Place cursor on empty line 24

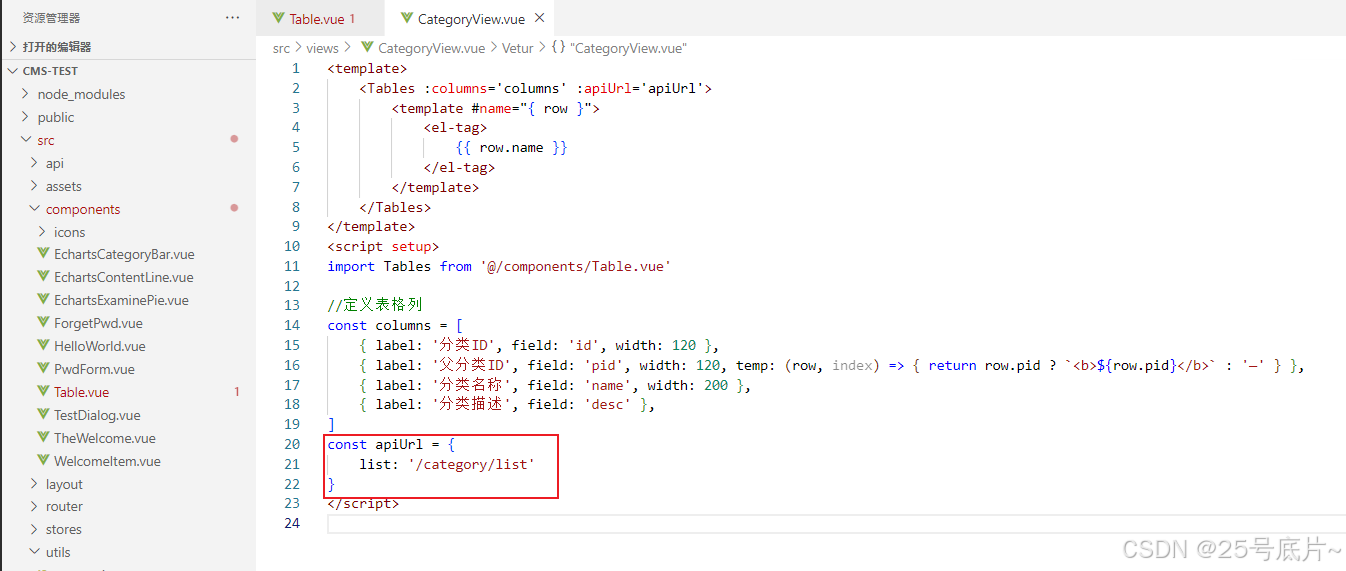coord(835,523)
